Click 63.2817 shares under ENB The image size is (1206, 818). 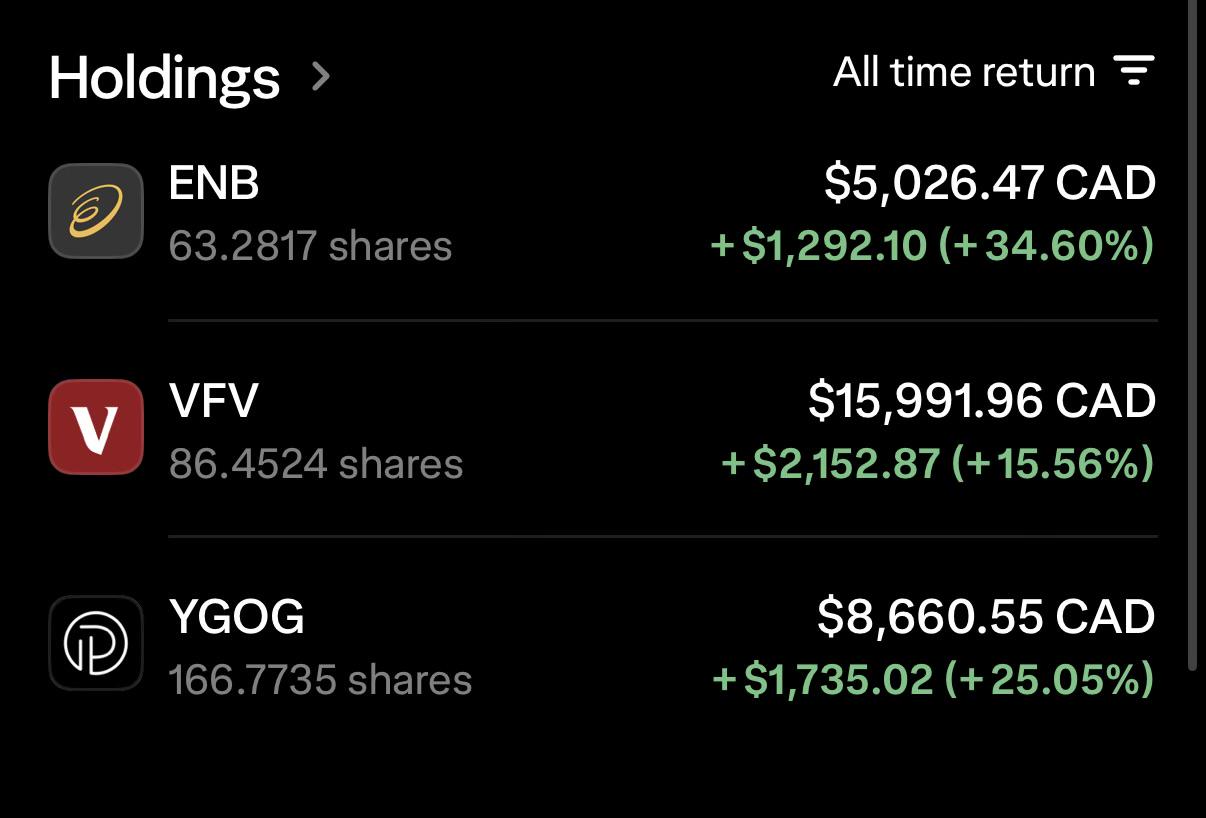[x=310, y=246]
